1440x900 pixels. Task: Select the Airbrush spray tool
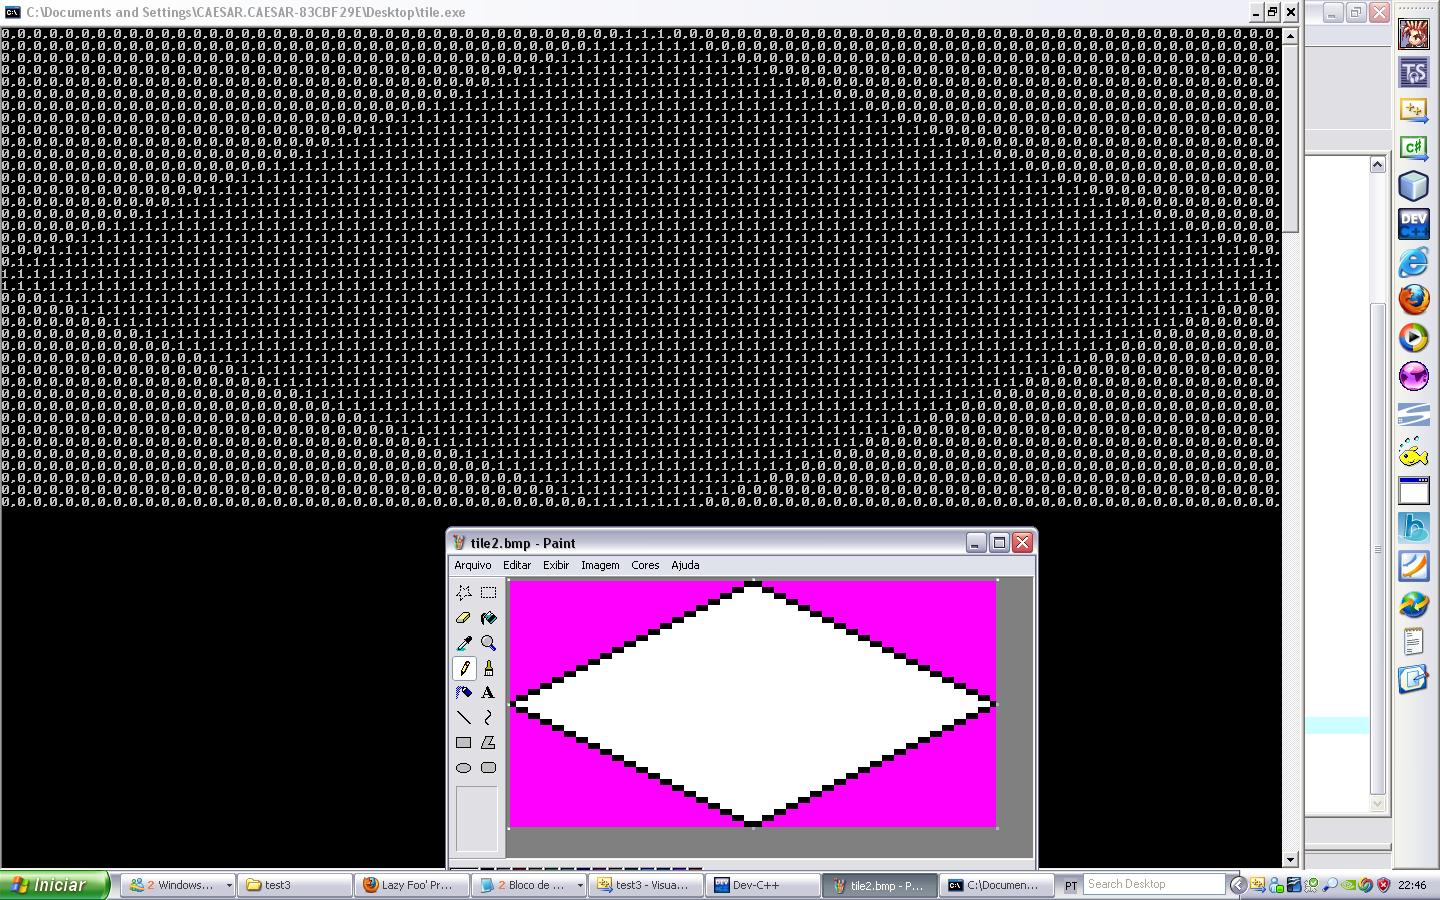point(464,692)
